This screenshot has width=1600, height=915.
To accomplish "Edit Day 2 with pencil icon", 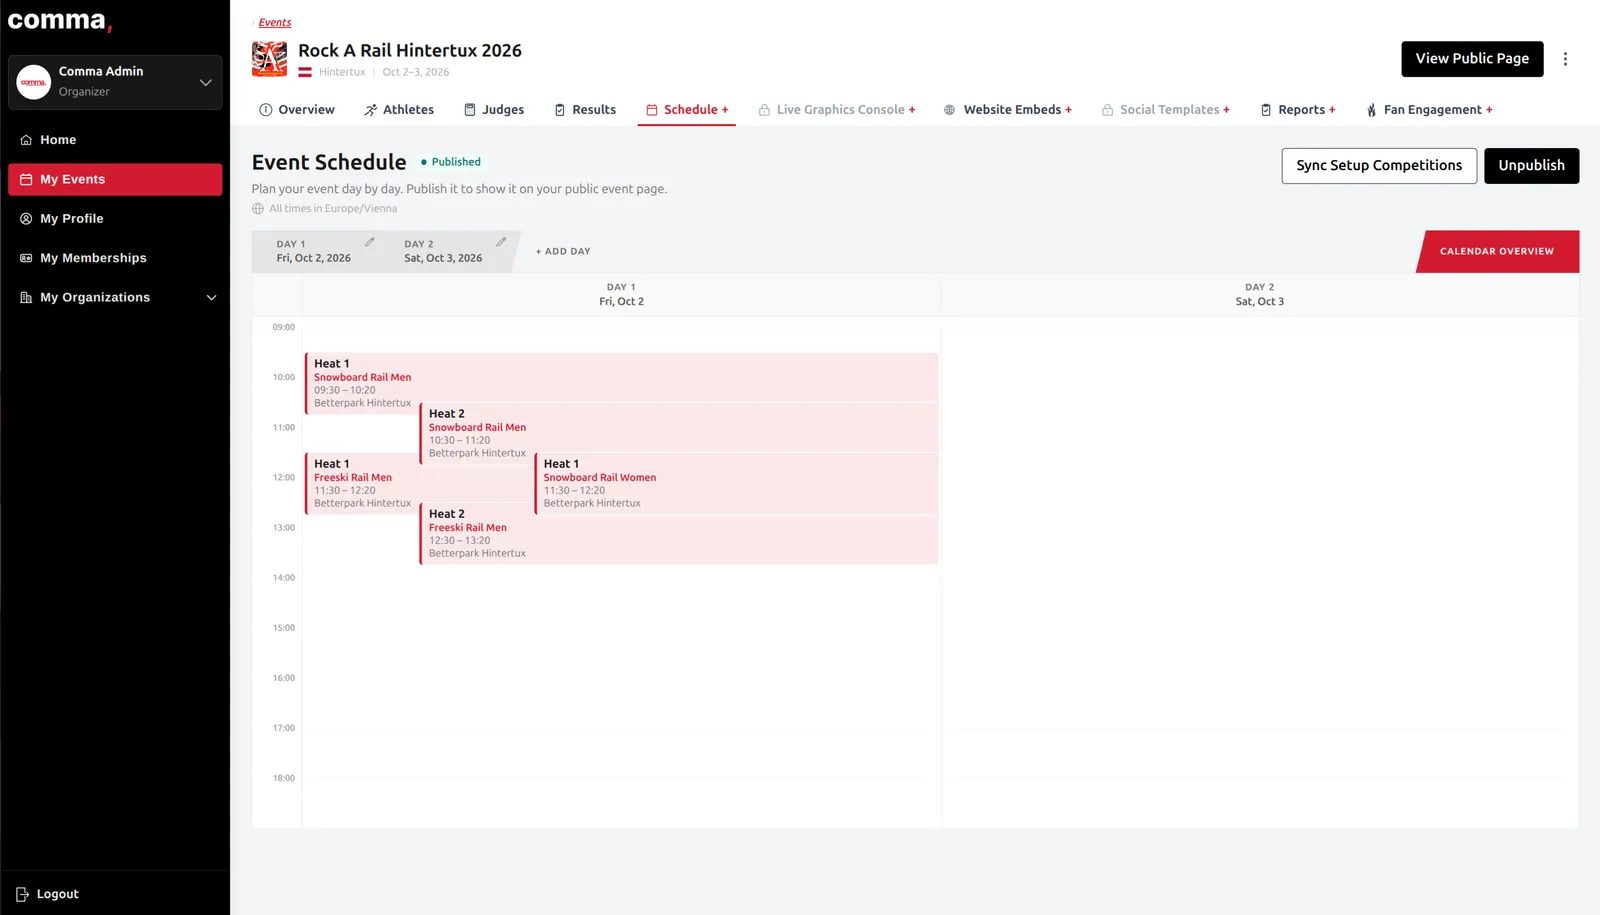I will pyautogui.click(x=501, y=242).
